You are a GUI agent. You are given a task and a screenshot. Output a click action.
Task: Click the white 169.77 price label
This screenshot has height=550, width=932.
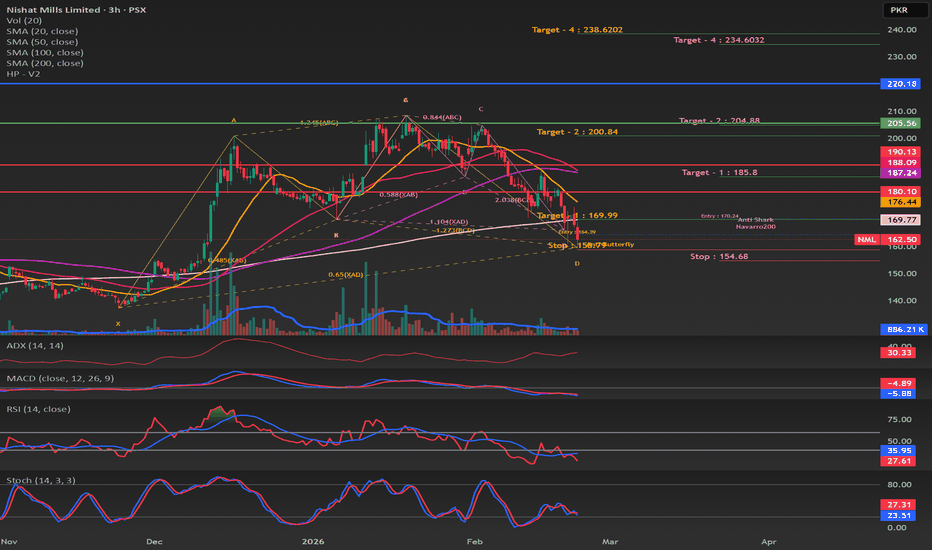(x=900, y=220)
